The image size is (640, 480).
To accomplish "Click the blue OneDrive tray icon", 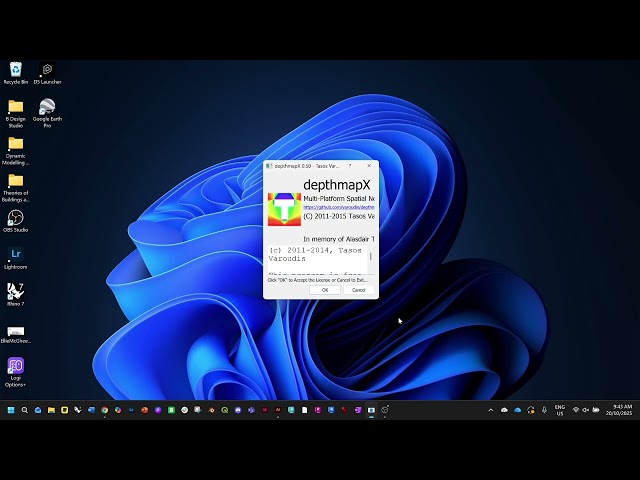I will point(518,410).
